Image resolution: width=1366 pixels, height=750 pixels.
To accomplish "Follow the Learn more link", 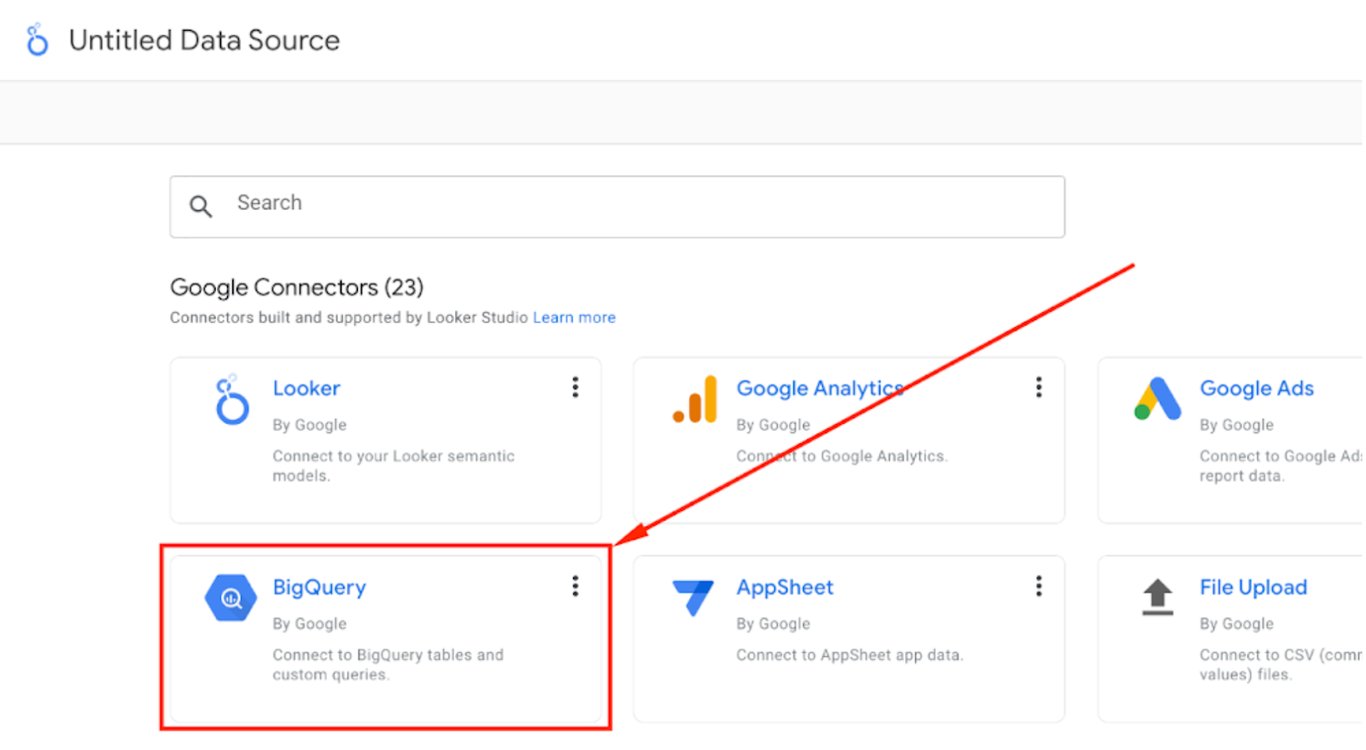I will (574, 318).
